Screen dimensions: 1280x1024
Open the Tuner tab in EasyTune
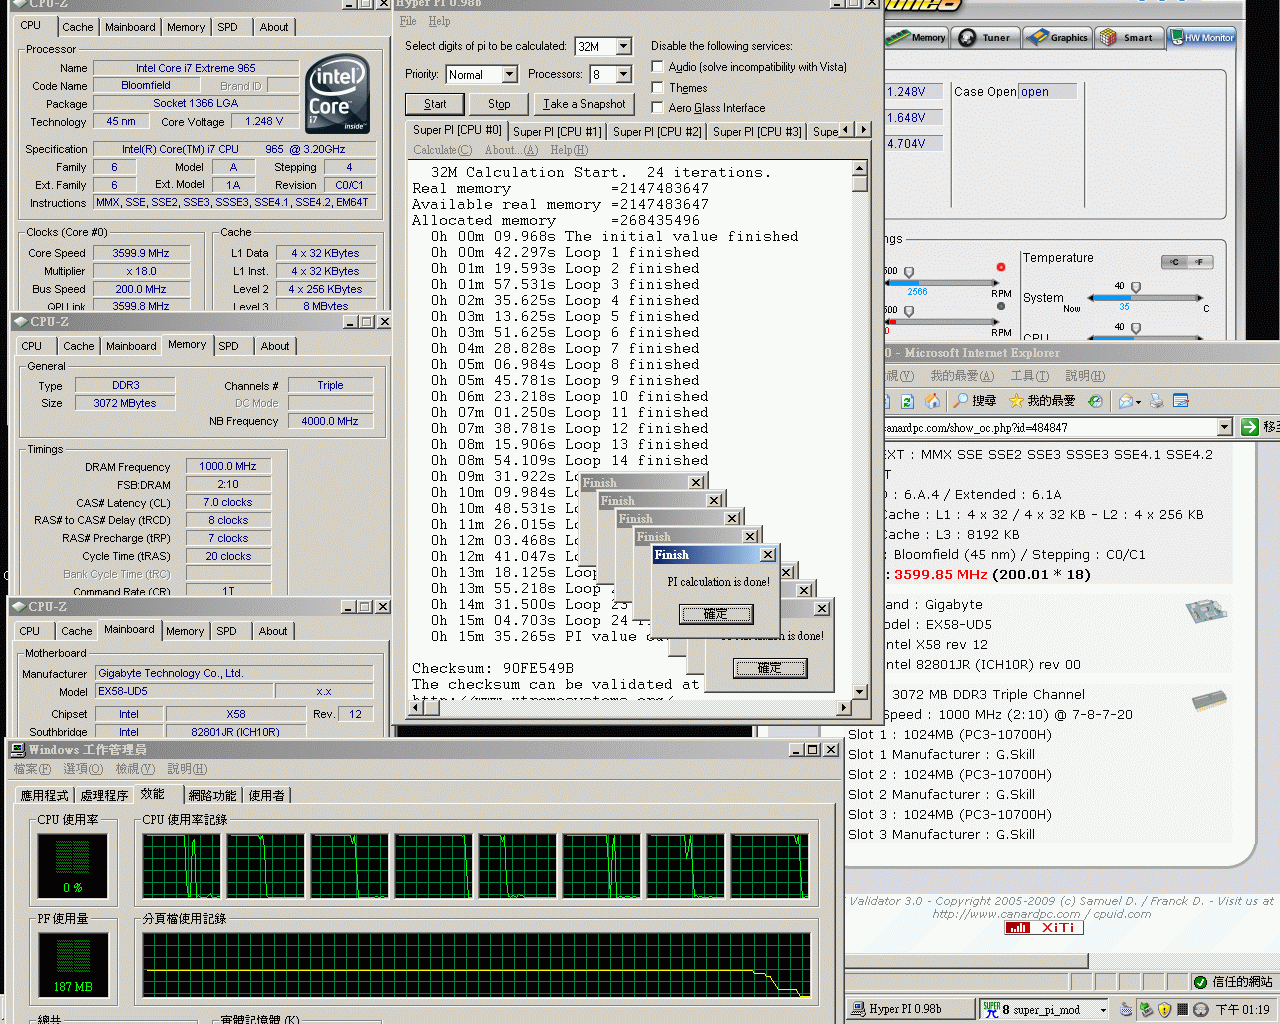coord(985,38)
